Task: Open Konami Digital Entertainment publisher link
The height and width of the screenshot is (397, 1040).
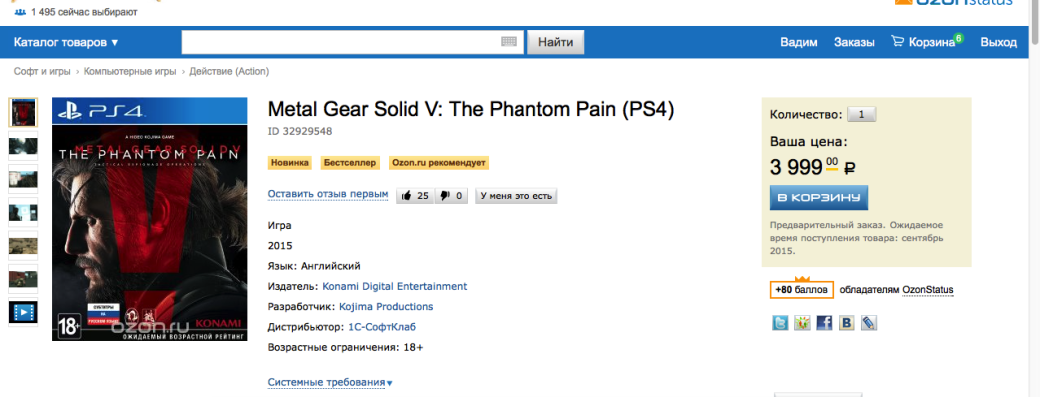Action: click(x=395, y=286)
